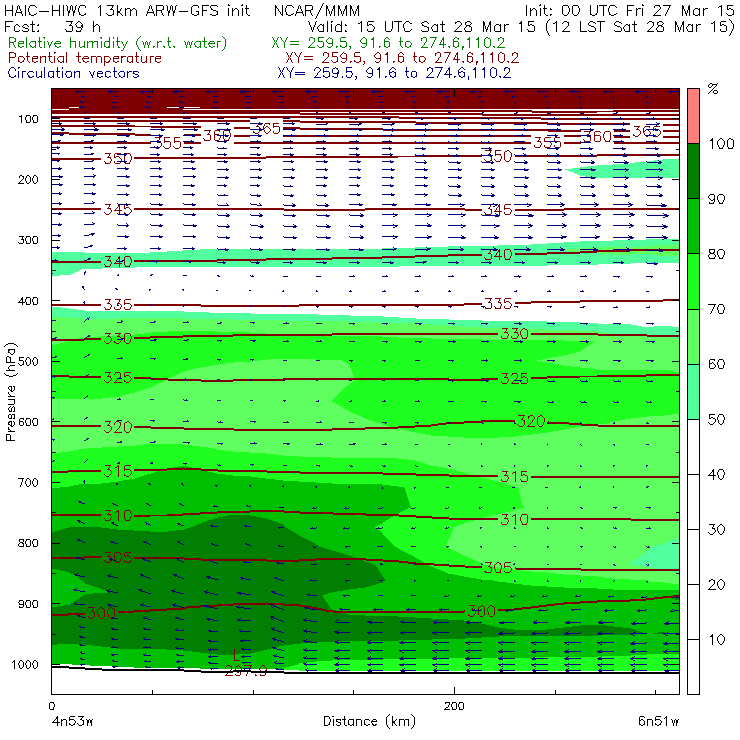
Task: Click the '297.9' minimum value label
Action: tap(246, 670)
